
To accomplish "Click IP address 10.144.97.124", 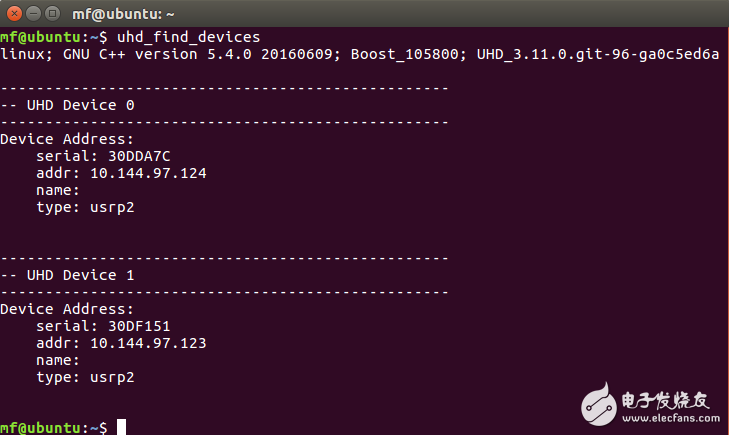I will click(148, 173).
